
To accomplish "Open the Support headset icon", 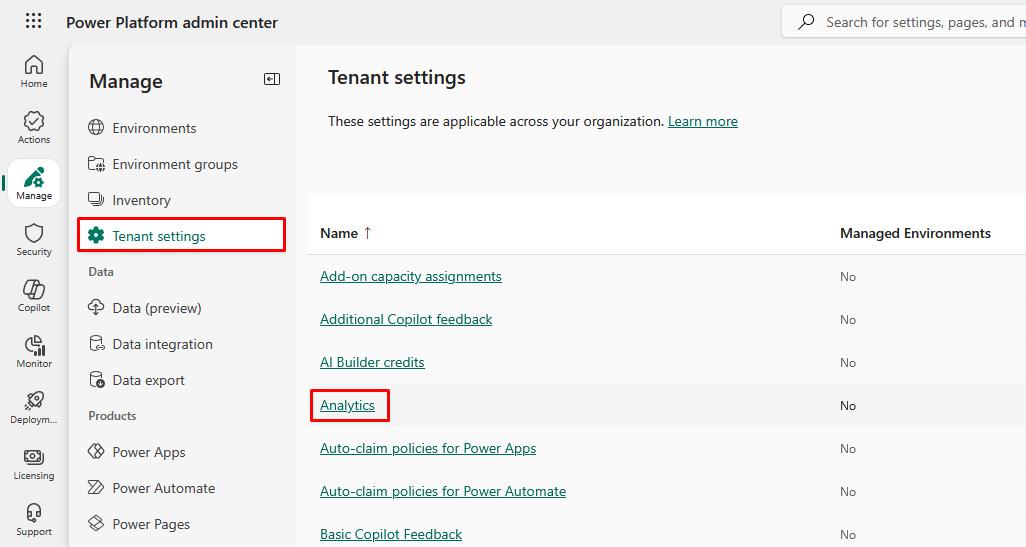I will pyautogui.click(x=34, y=520).
